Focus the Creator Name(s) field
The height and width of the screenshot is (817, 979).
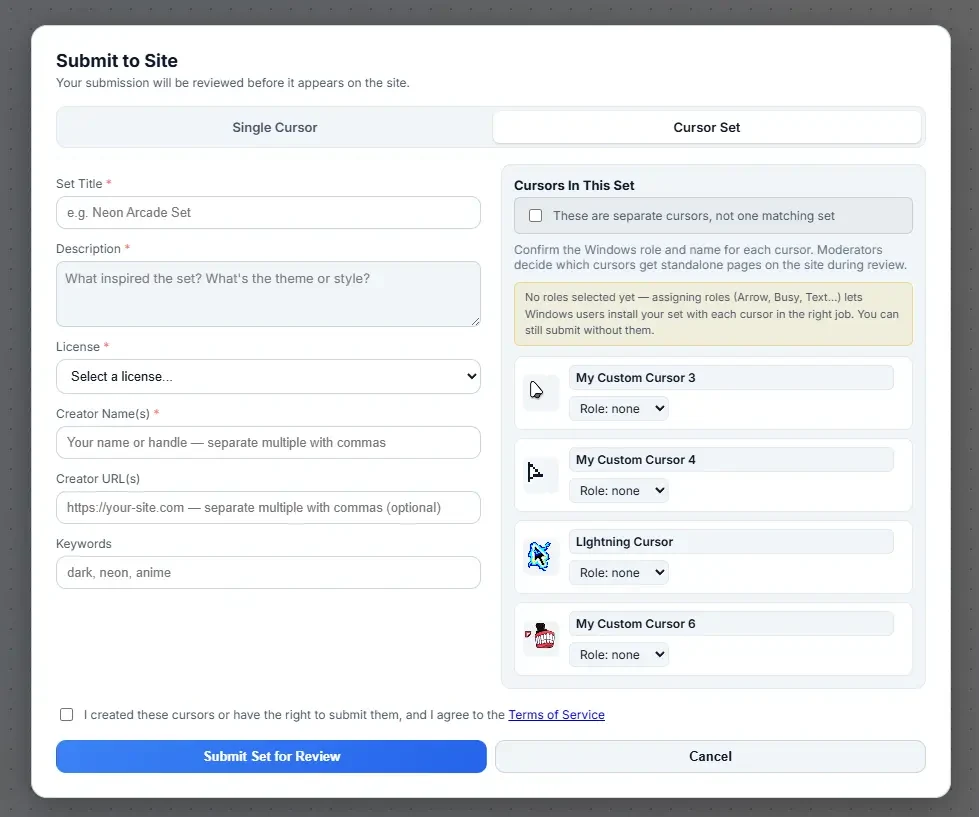[268, 443]
